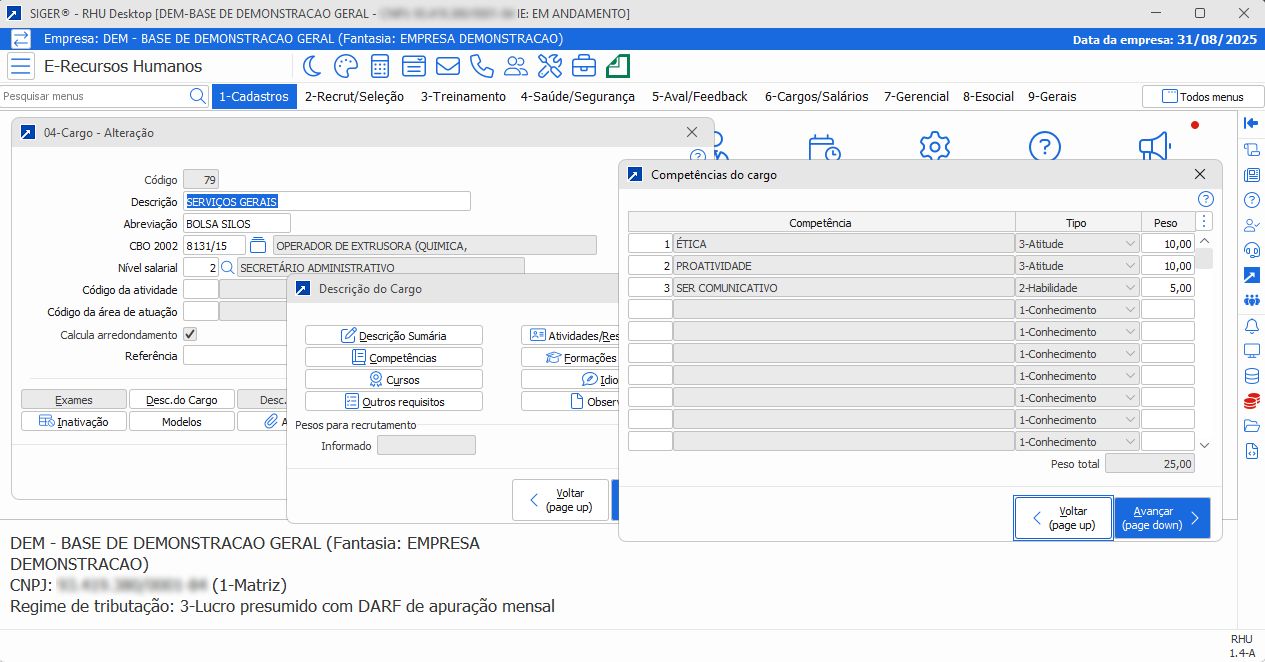This screenshot has width=1265, height=662.
Task: Open the color theme palette icon
Action: [x=345, y=66]
